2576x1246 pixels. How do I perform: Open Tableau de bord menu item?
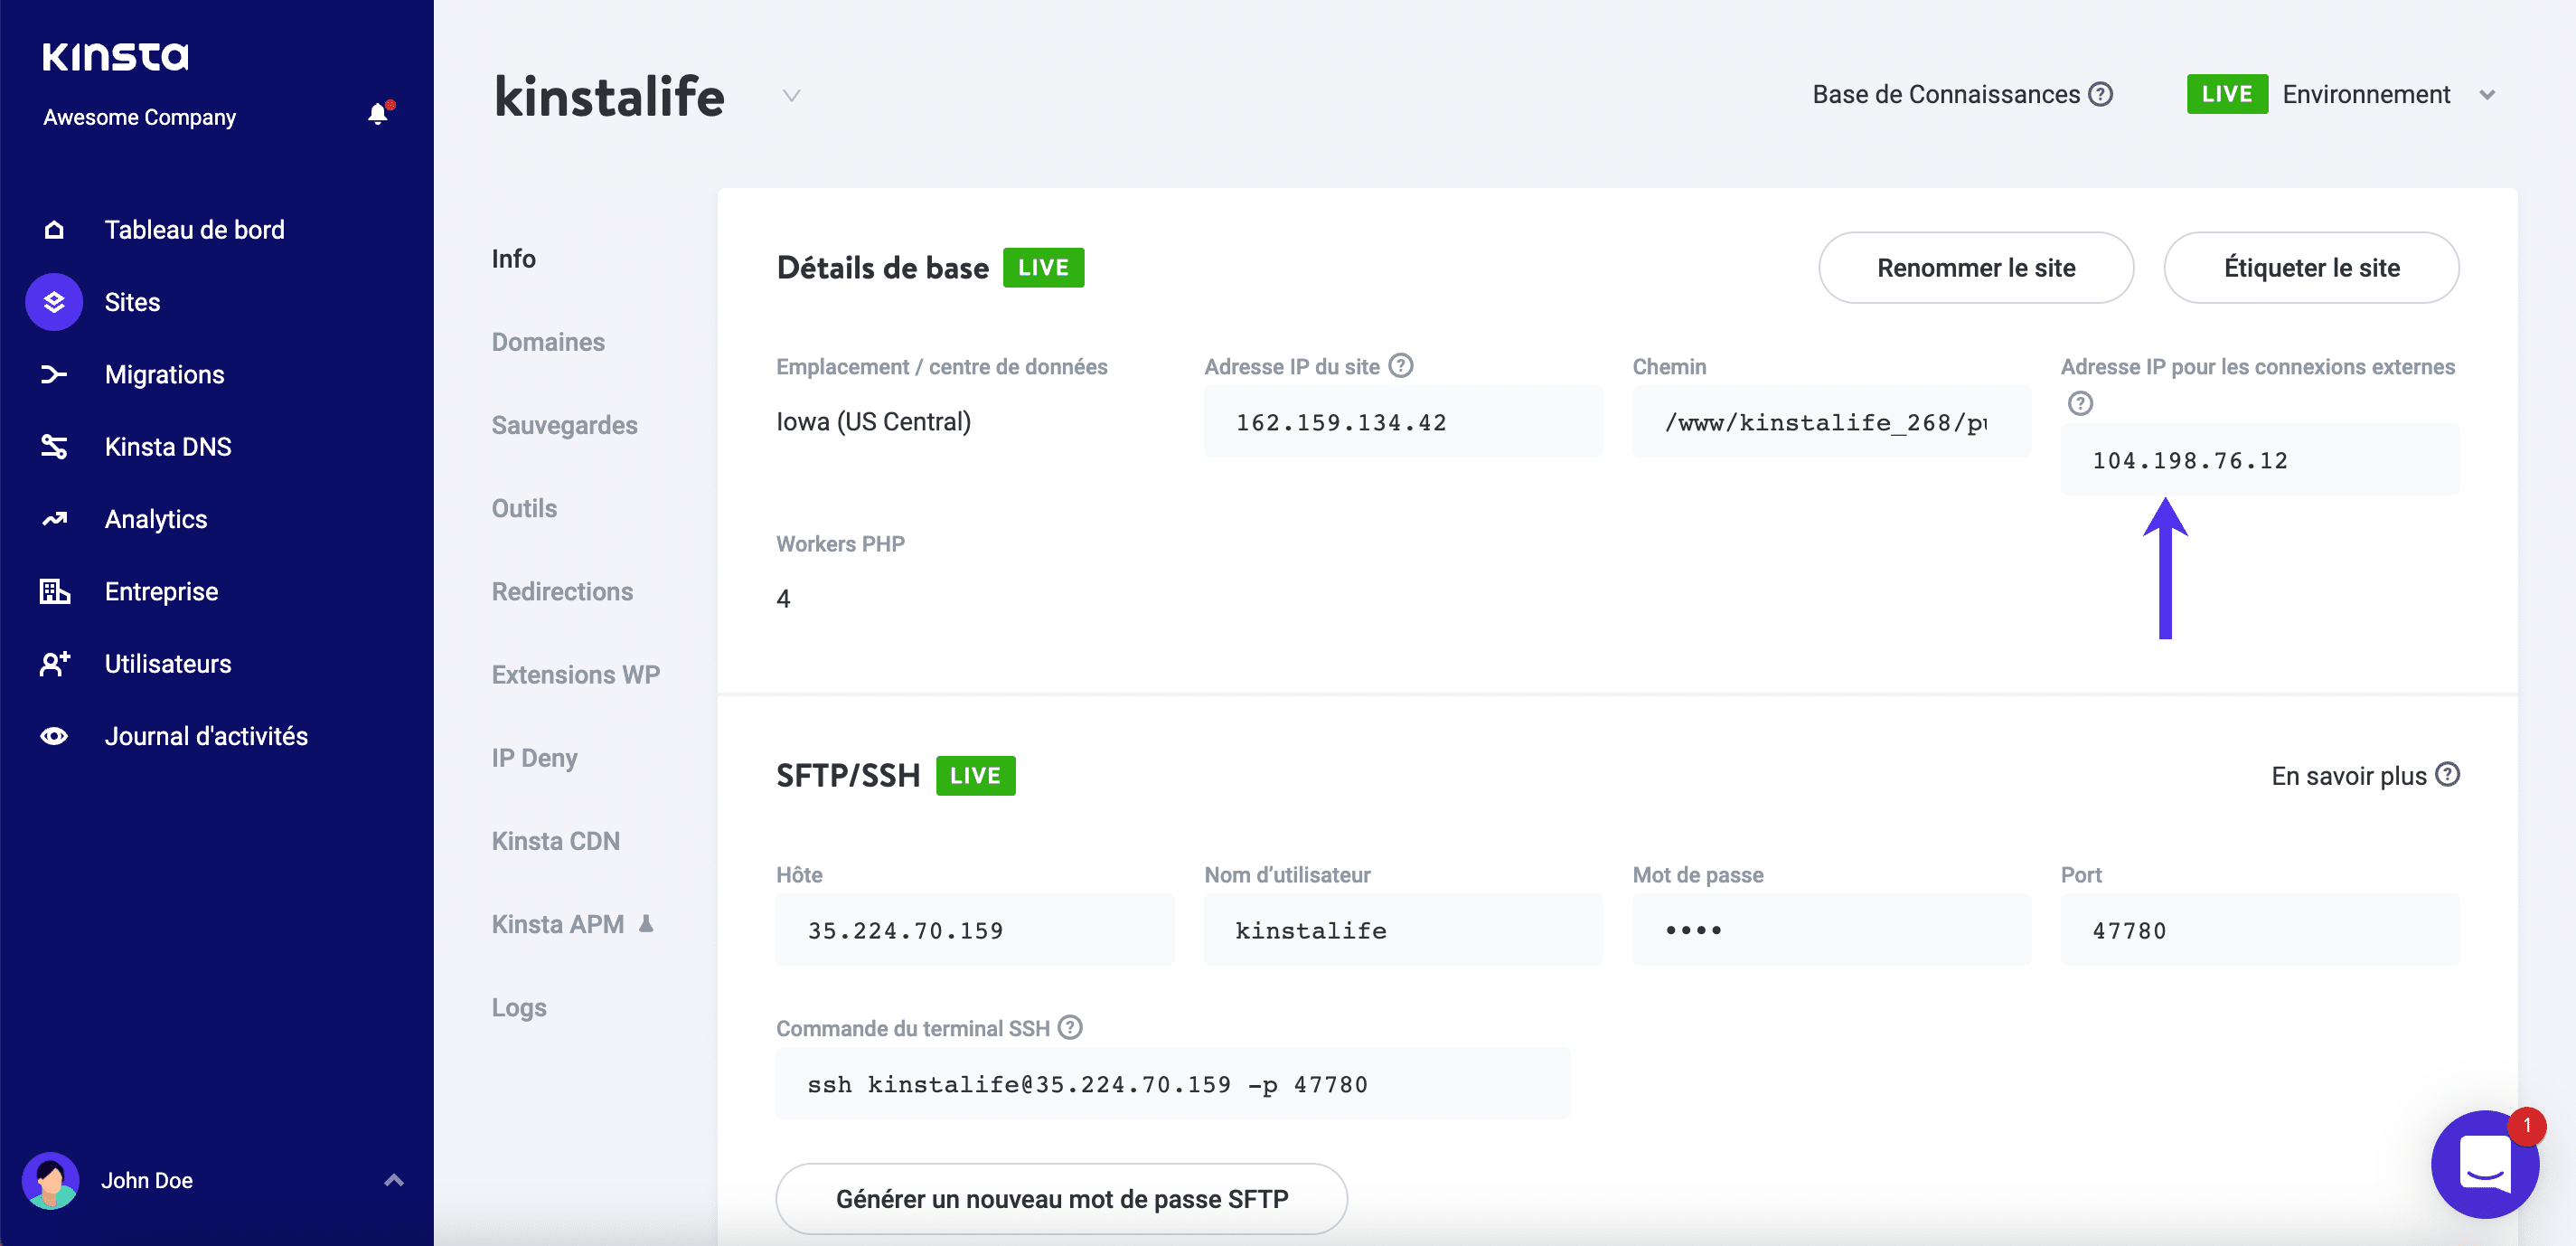(195, 230)
